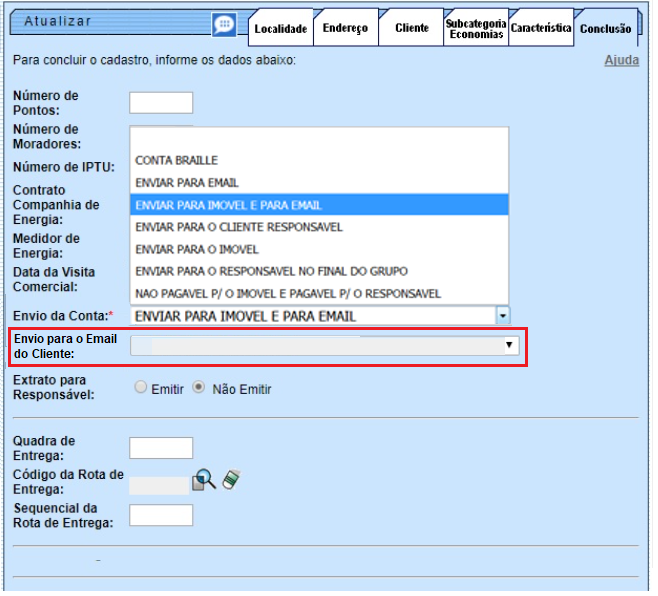Focus the Quadra de Entrega text box
This screenshot has height=596, width=658.
161,448
